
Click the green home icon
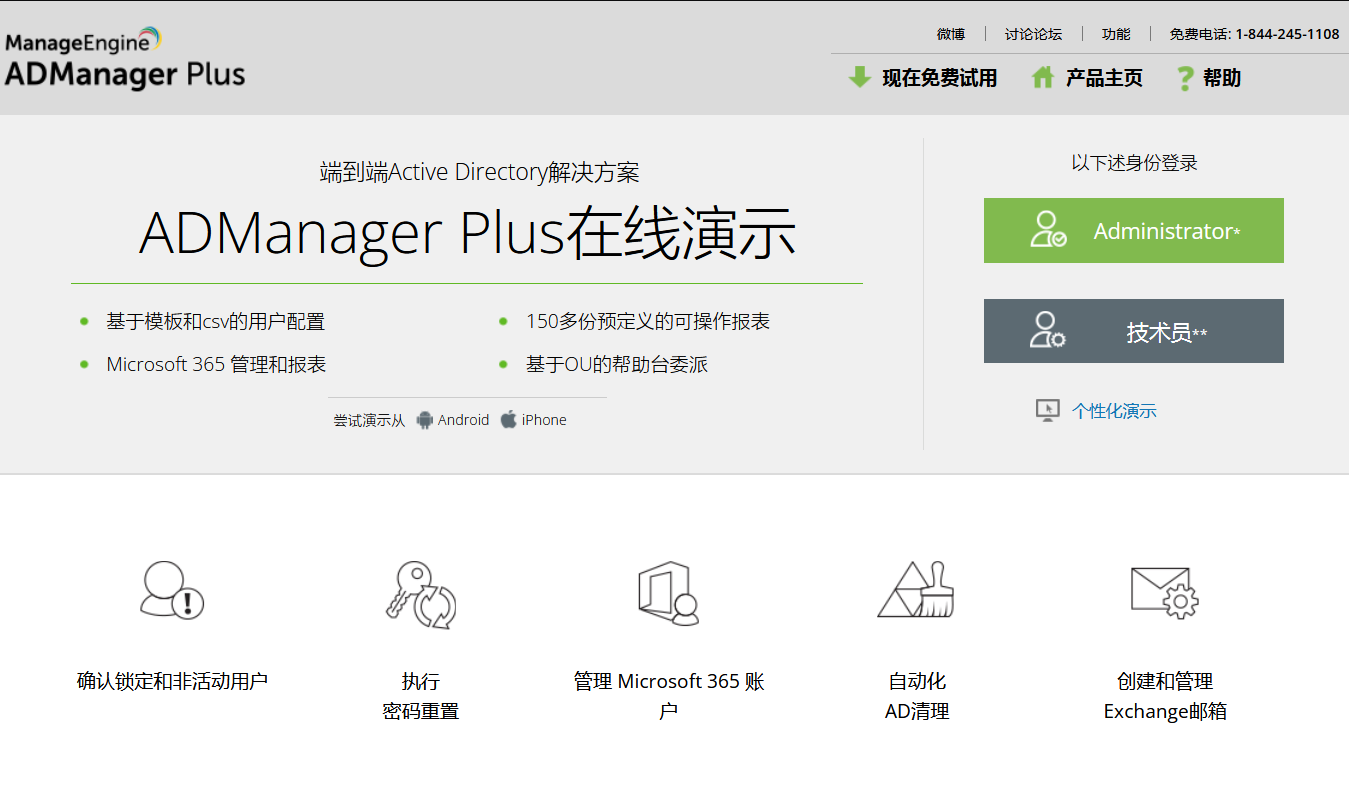click(1043, 77)
